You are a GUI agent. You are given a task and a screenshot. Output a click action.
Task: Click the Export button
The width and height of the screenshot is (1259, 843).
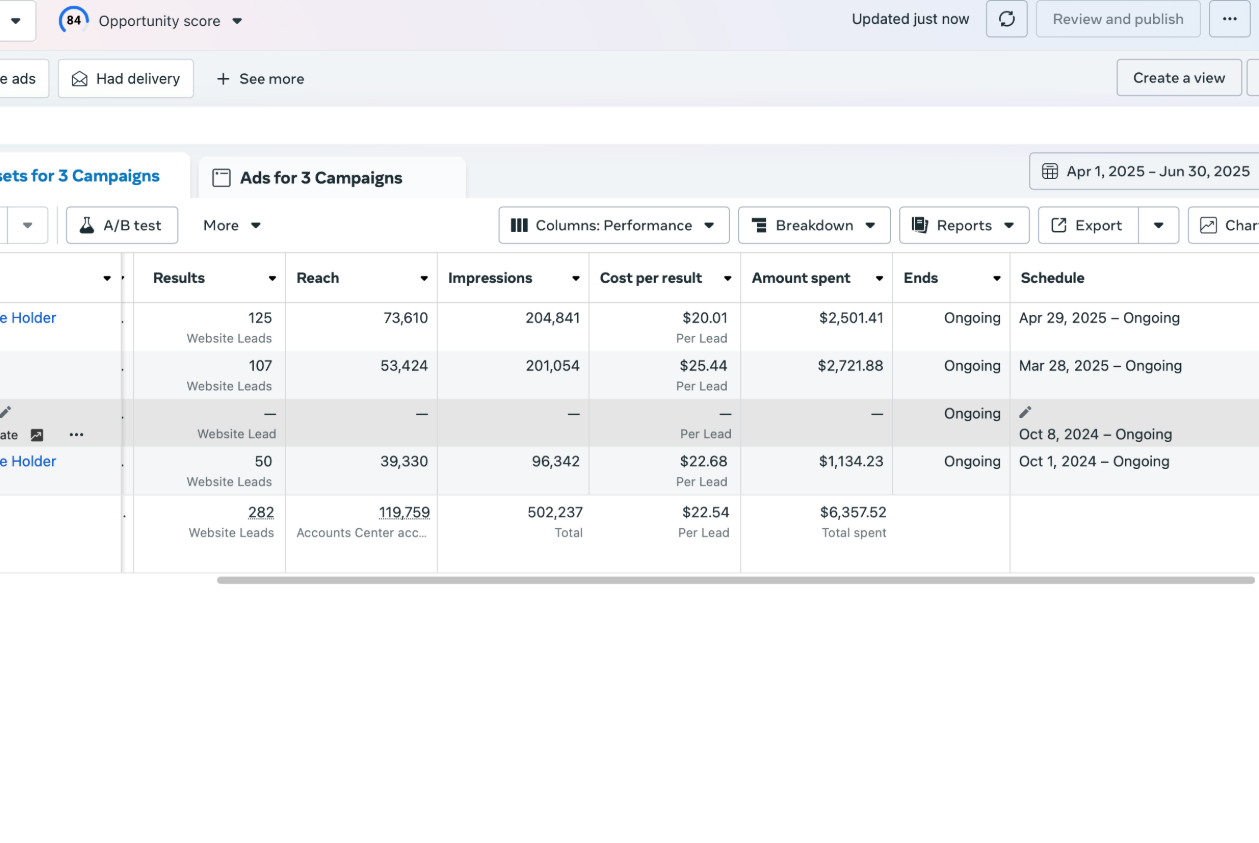1087,225
